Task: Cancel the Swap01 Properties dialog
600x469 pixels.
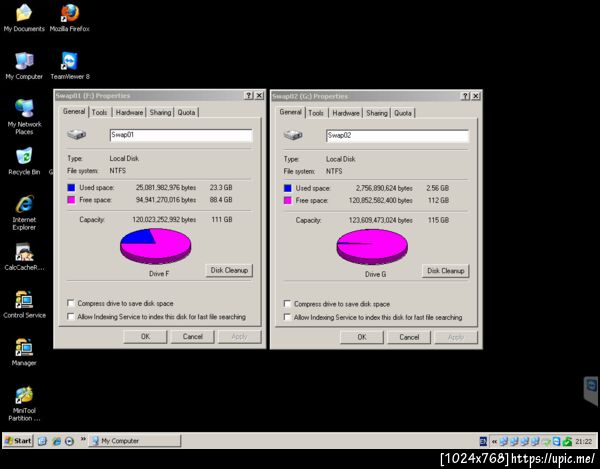Action: point(192,337)
